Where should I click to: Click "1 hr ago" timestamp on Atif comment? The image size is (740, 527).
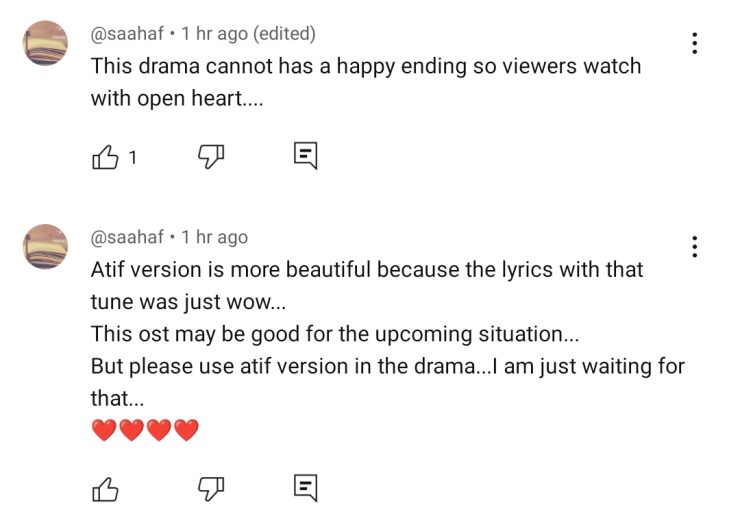[x=214, y=237]
